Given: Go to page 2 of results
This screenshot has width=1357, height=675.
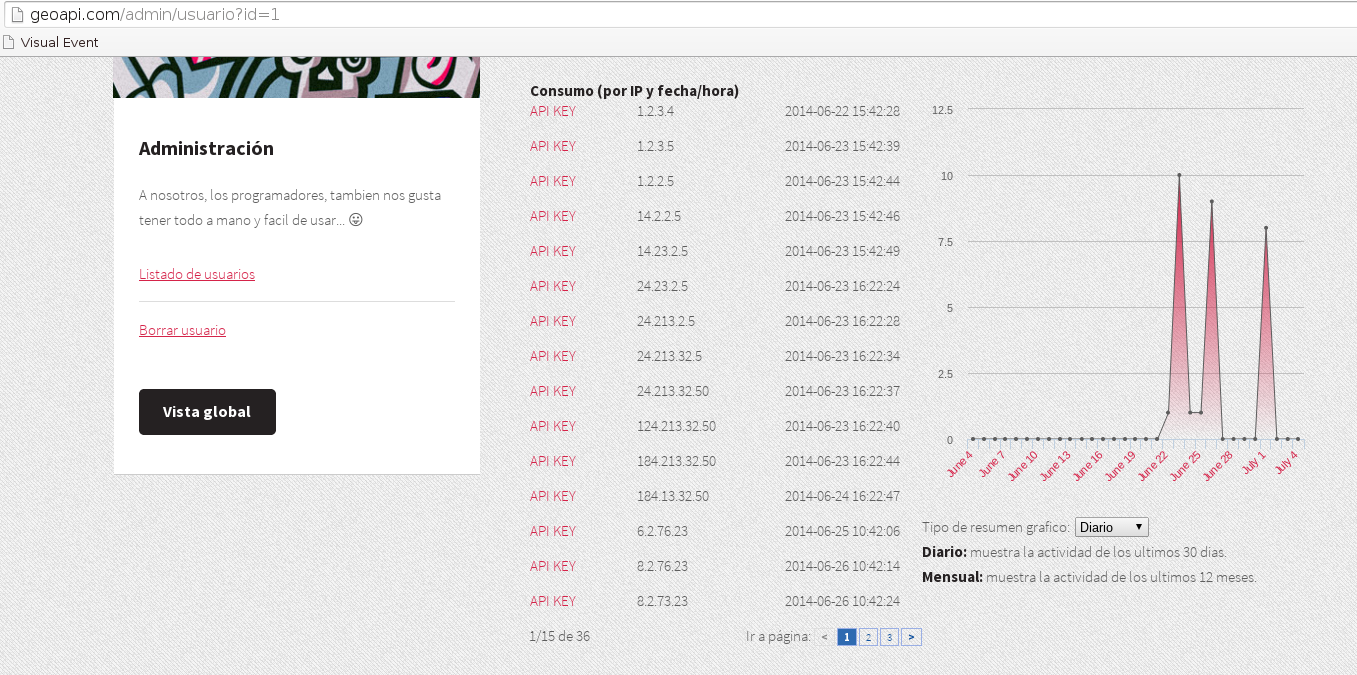Looking at the screenshot, I should click(868, 637).
